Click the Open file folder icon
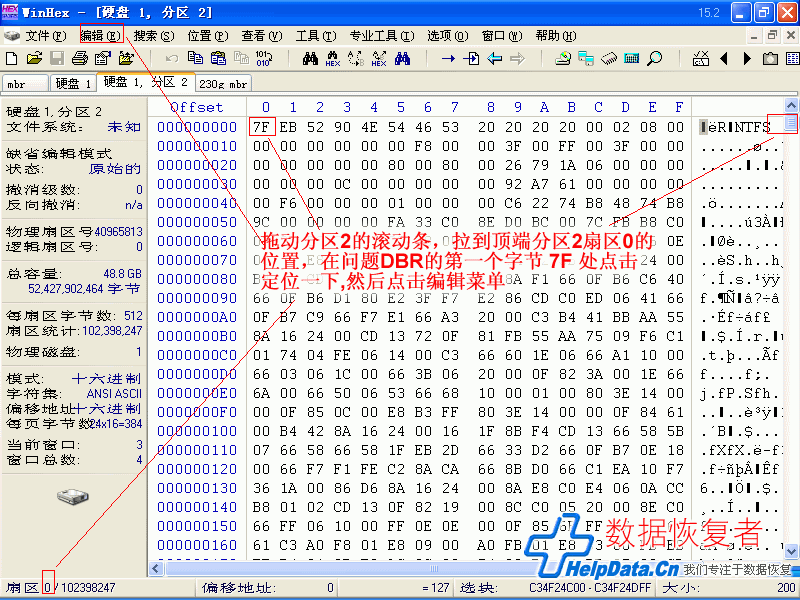The image size is (800, 600). click(34, 59)
